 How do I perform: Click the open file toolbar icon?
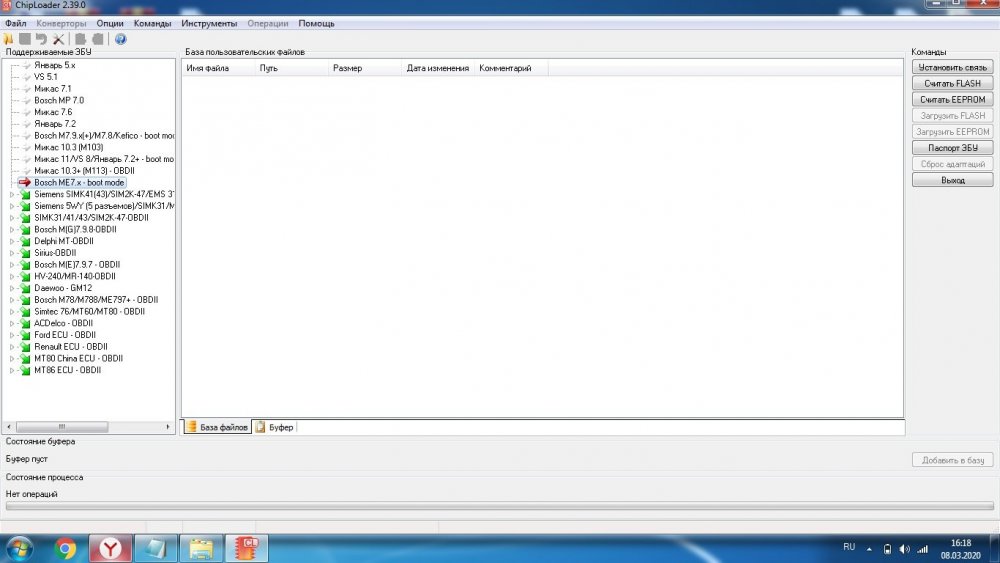[8, 39]
